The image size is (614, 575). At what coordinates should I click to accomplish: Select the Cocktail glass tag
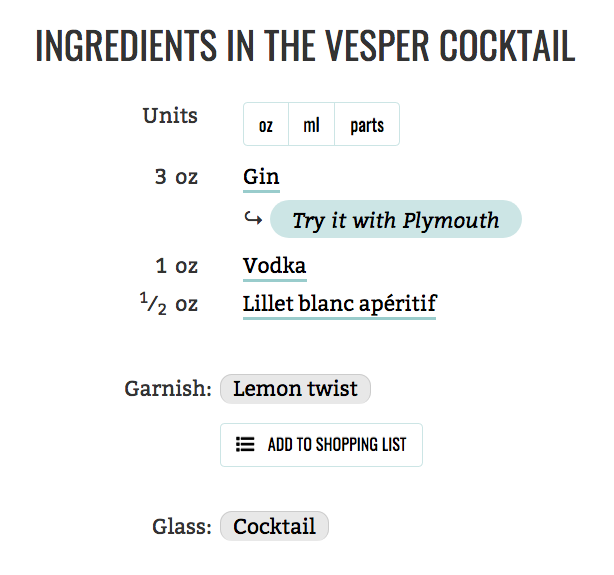coord(274,526)
